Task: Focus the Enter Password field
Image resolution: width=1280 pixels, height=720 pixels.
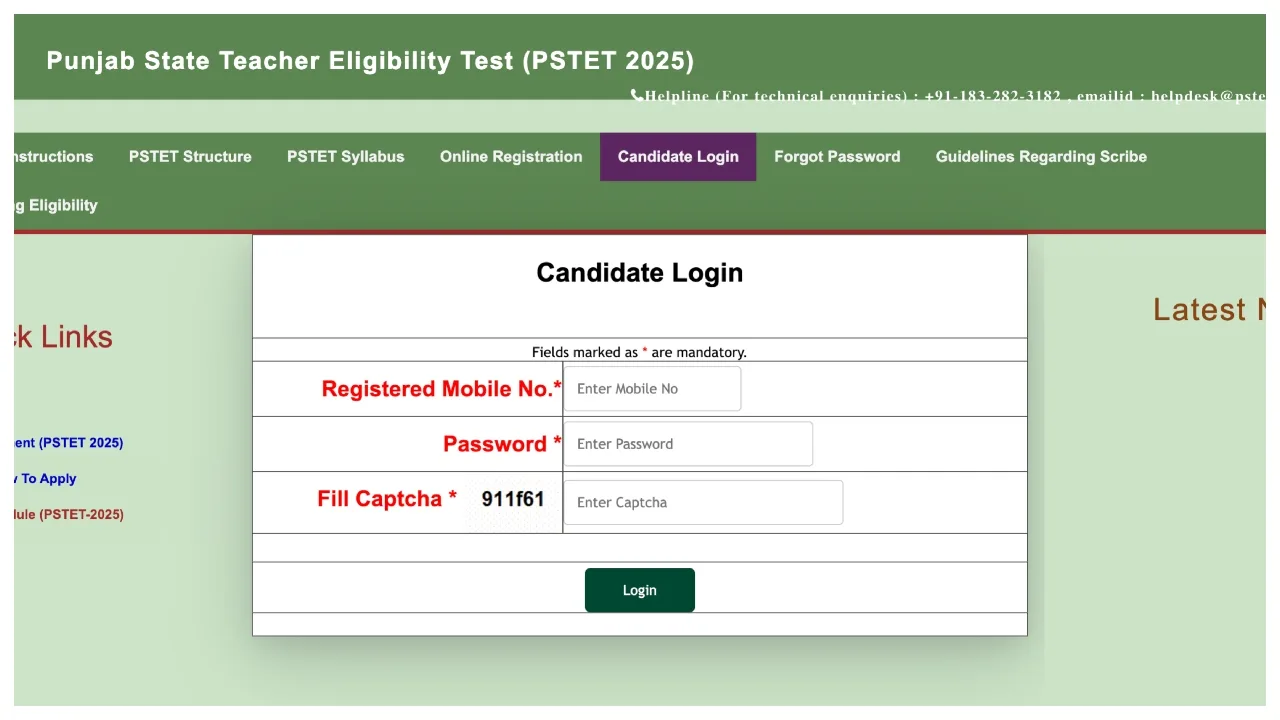Action: [688, 443]
